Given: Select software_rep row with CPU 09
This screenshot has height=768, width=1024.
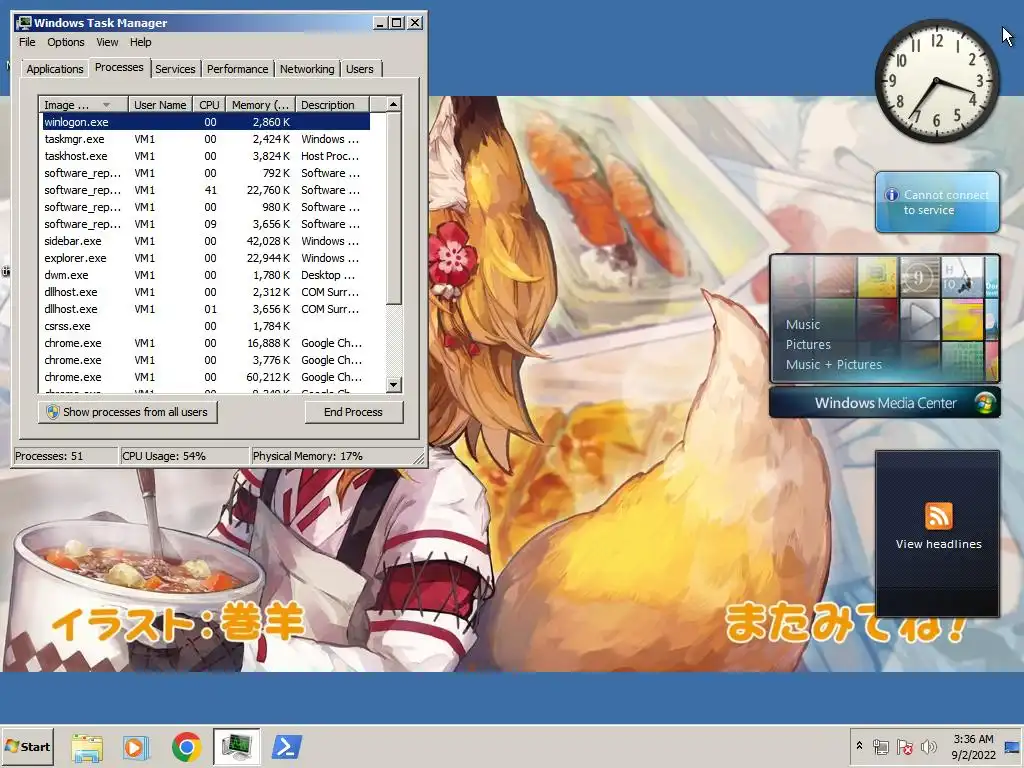Looking at the screenshot, I should [206, 224].
